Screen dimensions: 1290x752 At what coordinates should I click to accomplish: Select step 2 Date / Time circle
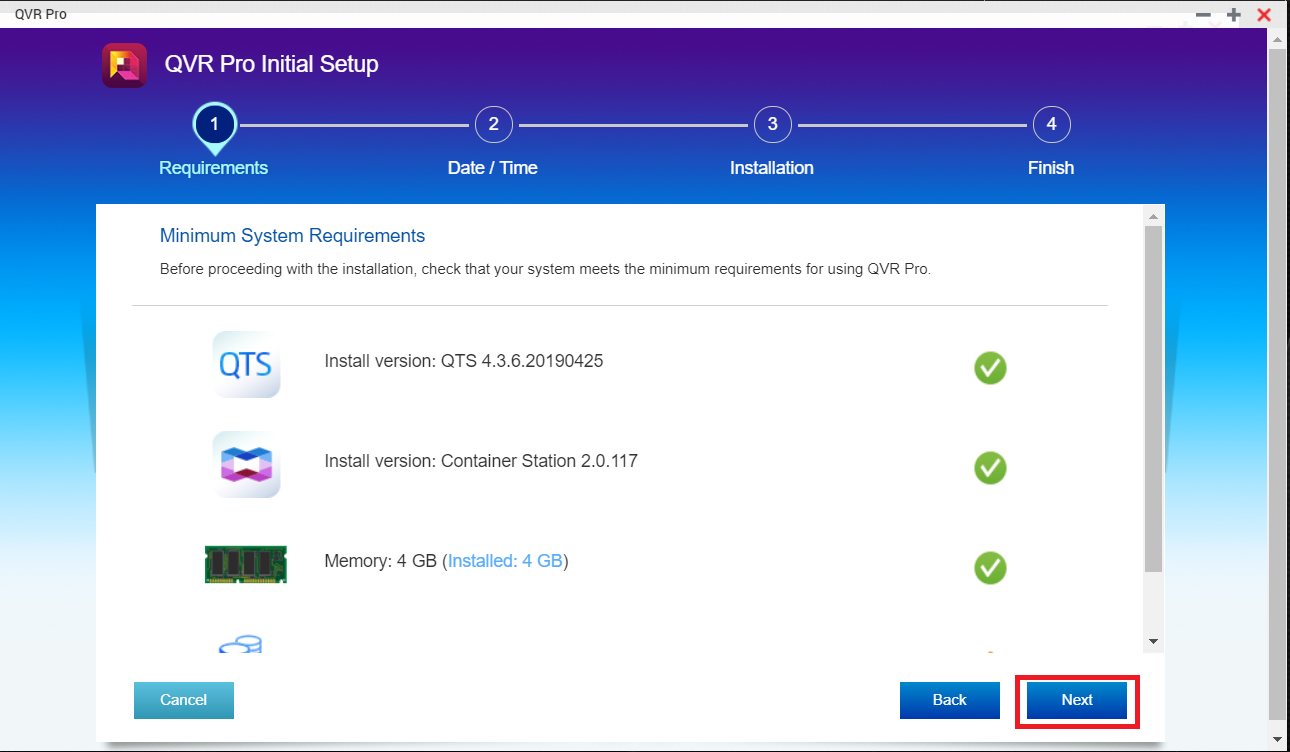[493, 125]
